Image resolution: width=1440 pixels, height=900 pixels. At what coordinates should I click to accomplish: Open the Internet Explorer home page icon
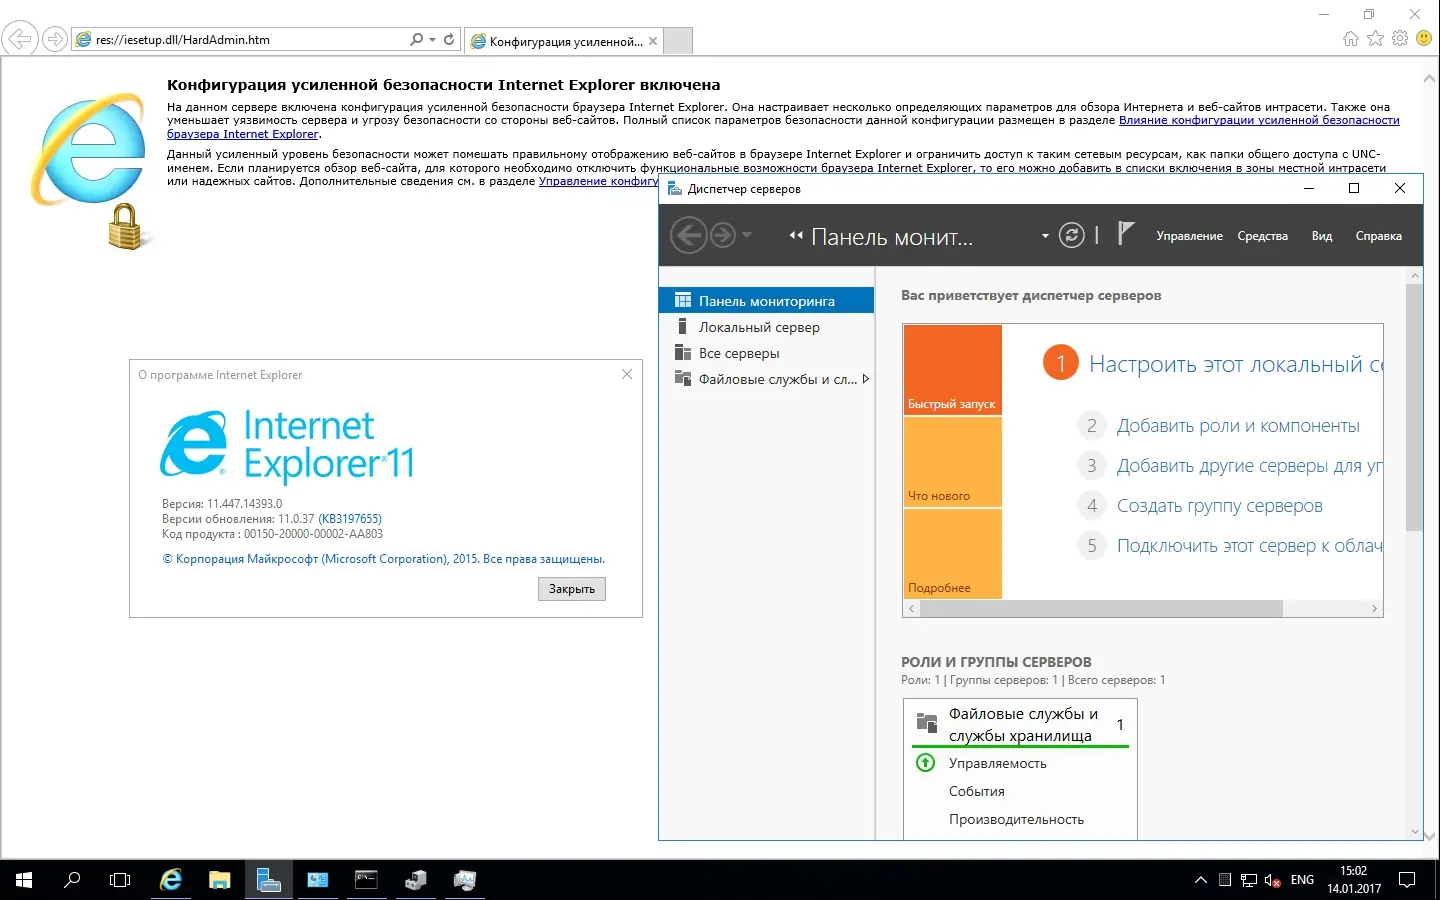tap(1351, 39)
